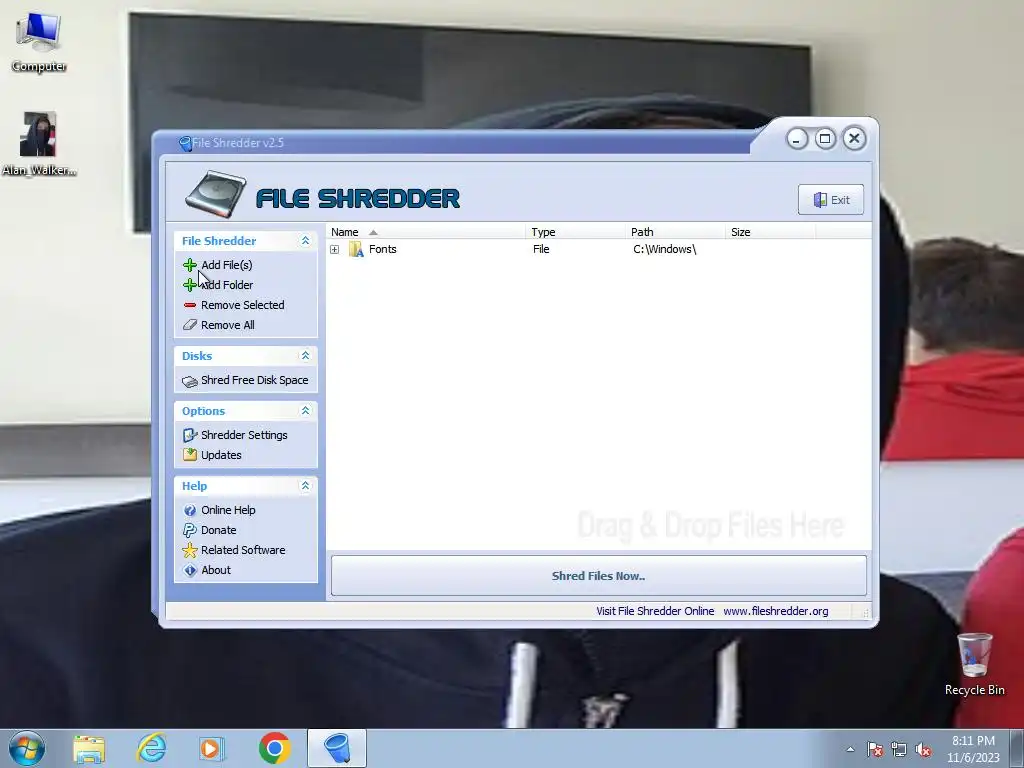Click the About info icon
This screenshot has width=1024, height=768.
pos(189,570)
